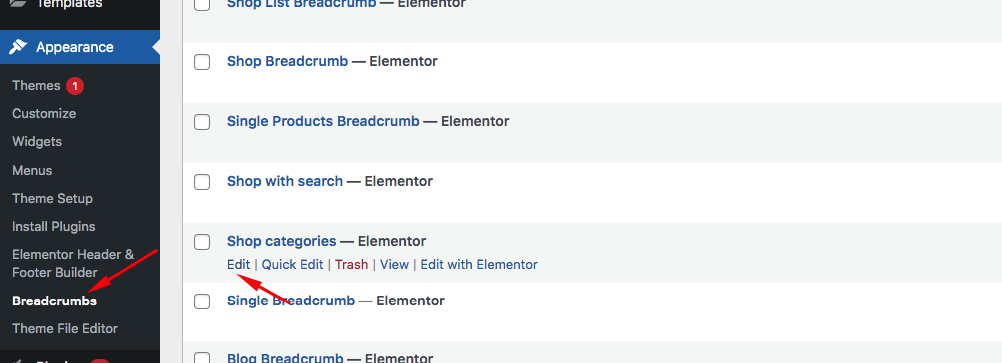Open the Themes submenu item

pyautogui.click(x=36, y=86)
